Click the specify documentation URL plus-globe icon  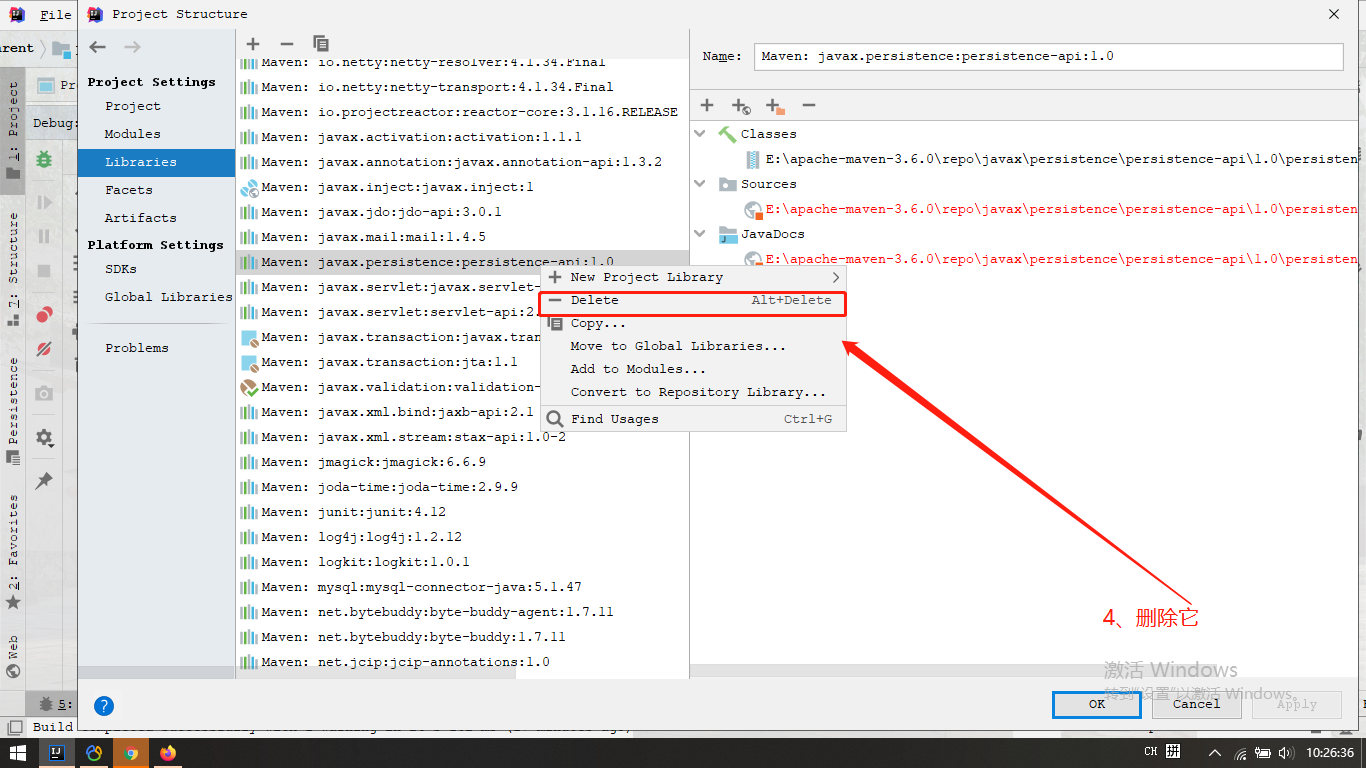[x=741, y=105]
